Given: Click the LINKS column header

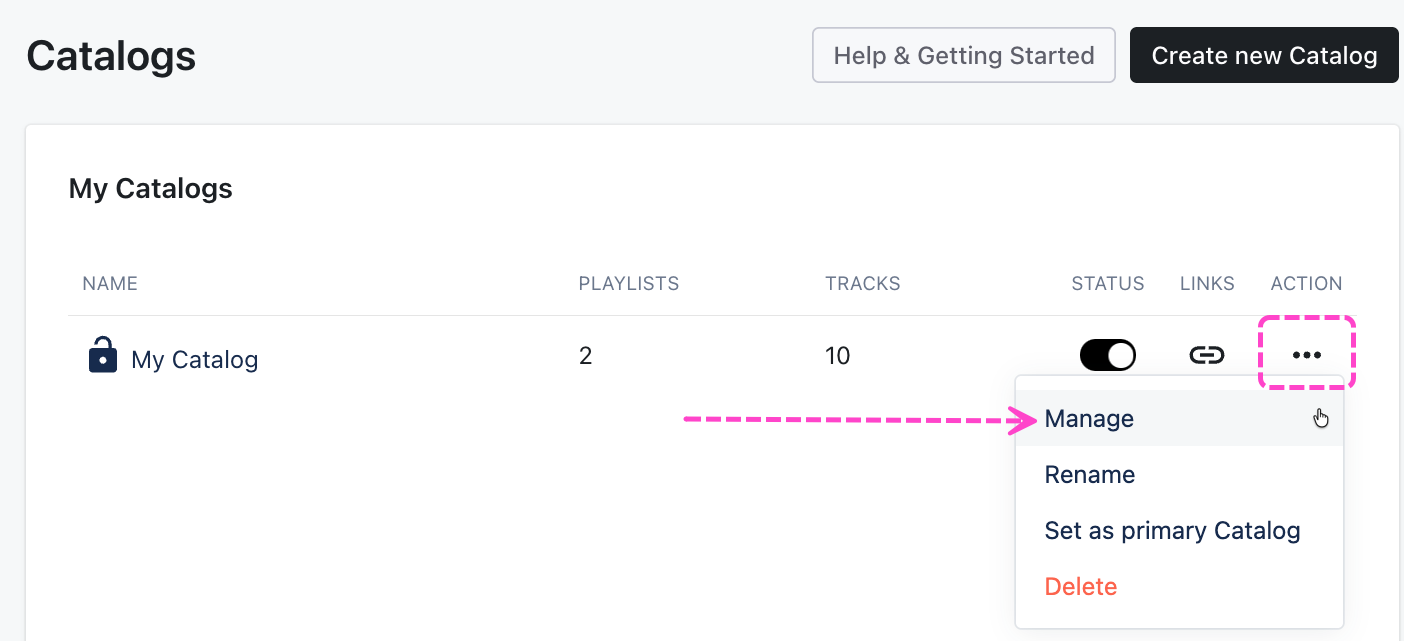Looking at the screenshot, I should coord(1207,284).
